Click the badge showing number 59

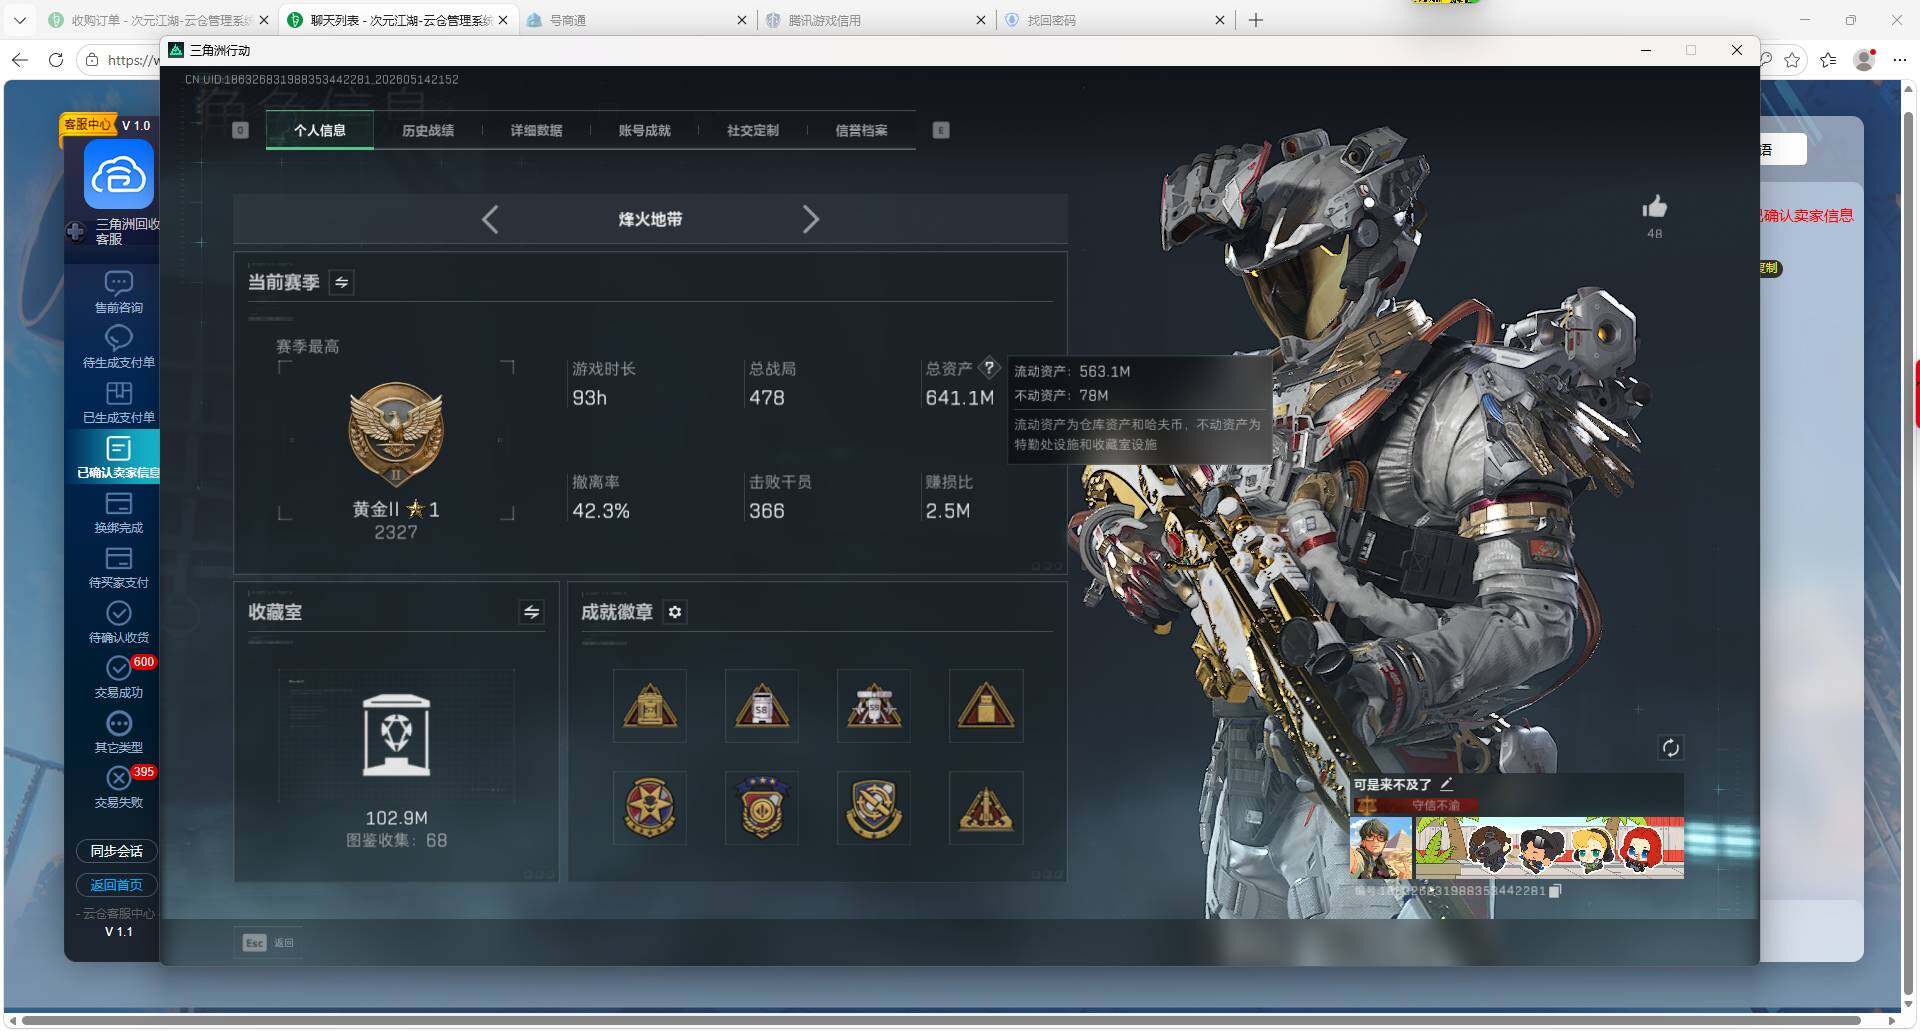click(x=874, y=706)
